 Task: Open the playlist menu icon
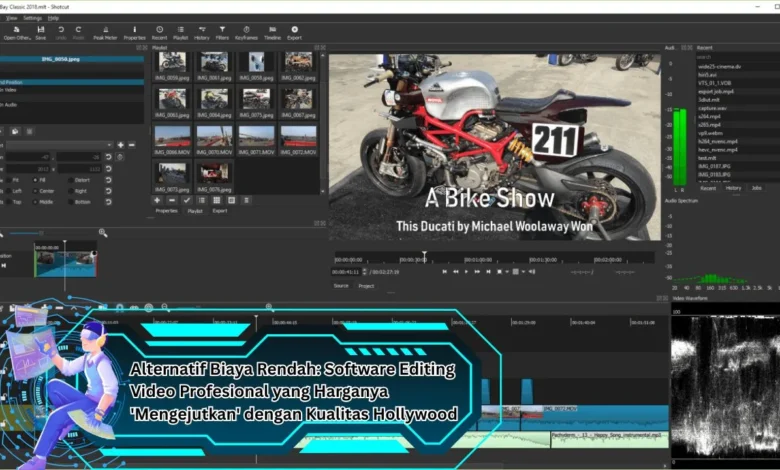(246, 200)
